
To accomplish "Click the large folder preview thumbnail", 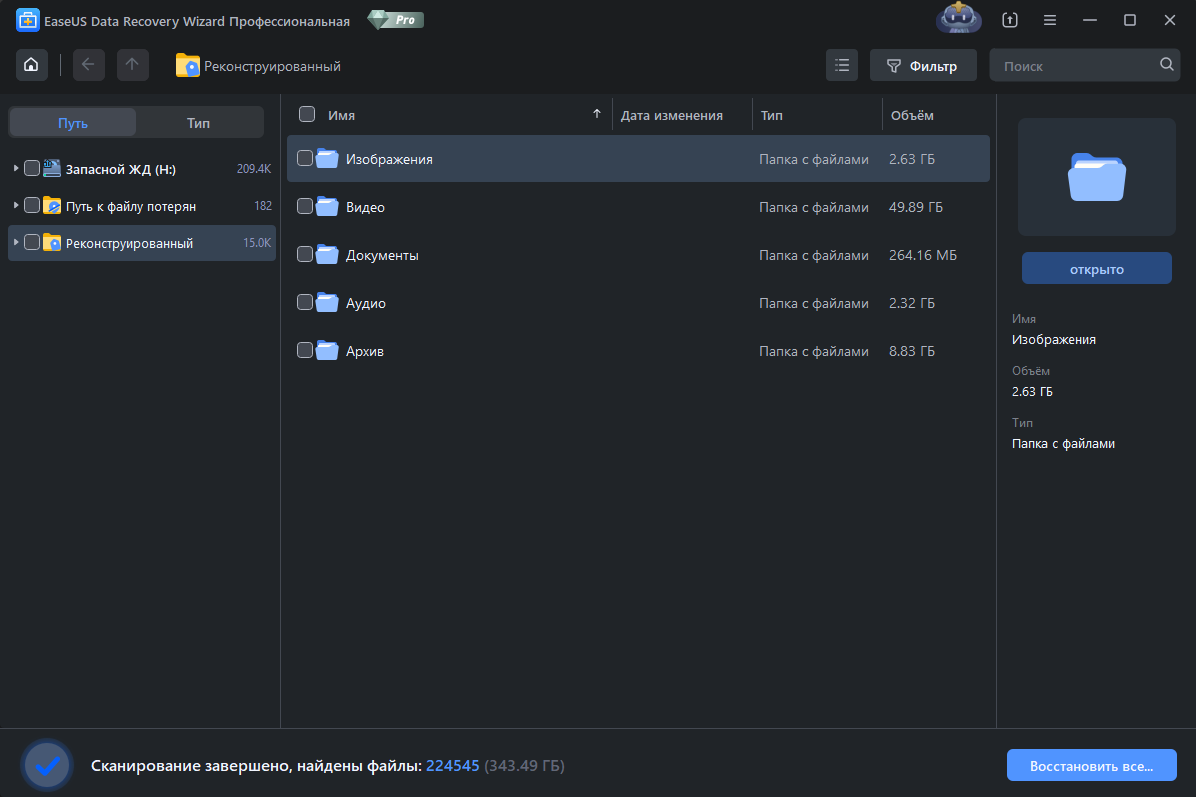I will point(1096,177).
